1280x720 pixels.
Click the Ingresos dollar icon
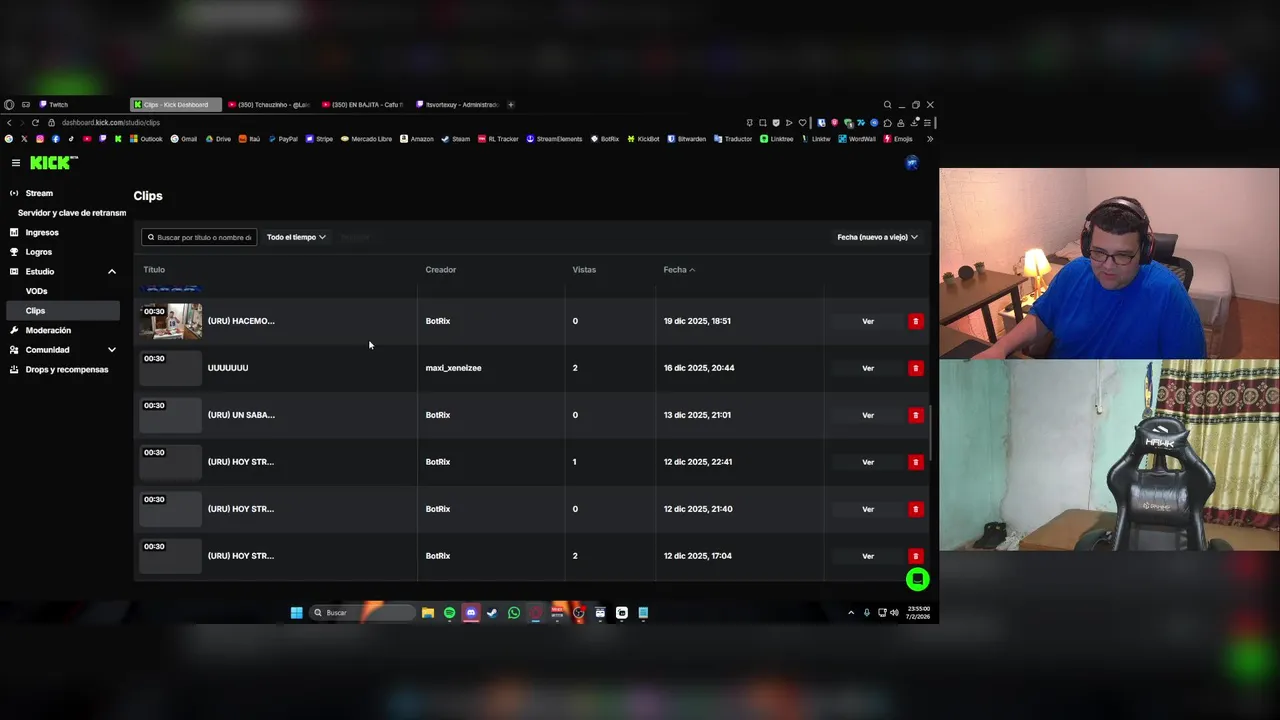14,232
